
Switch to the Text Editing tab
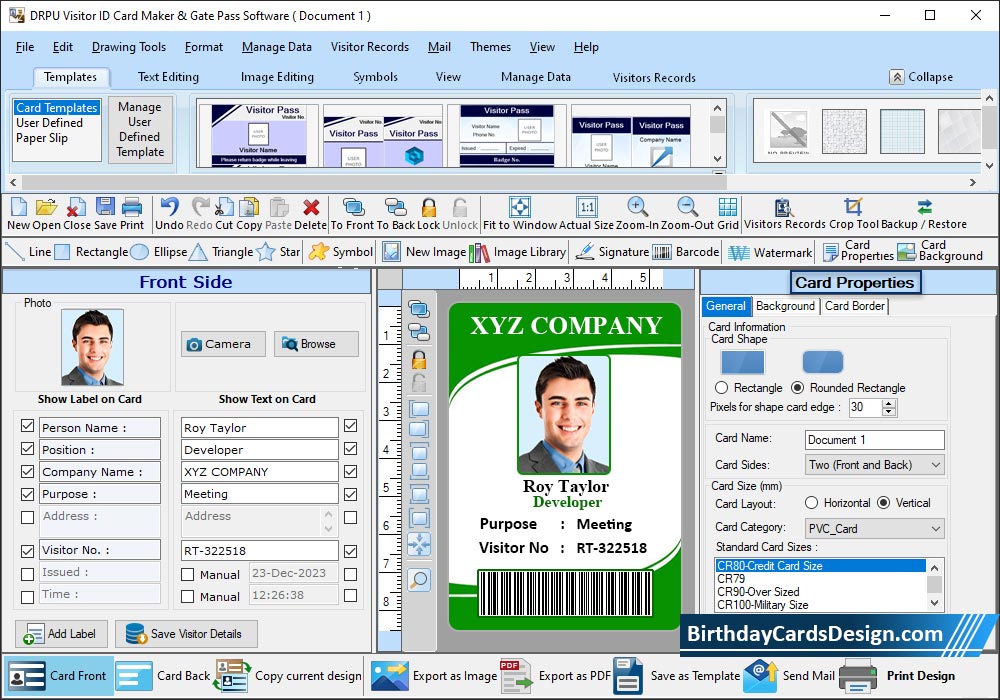click(168, 77)
